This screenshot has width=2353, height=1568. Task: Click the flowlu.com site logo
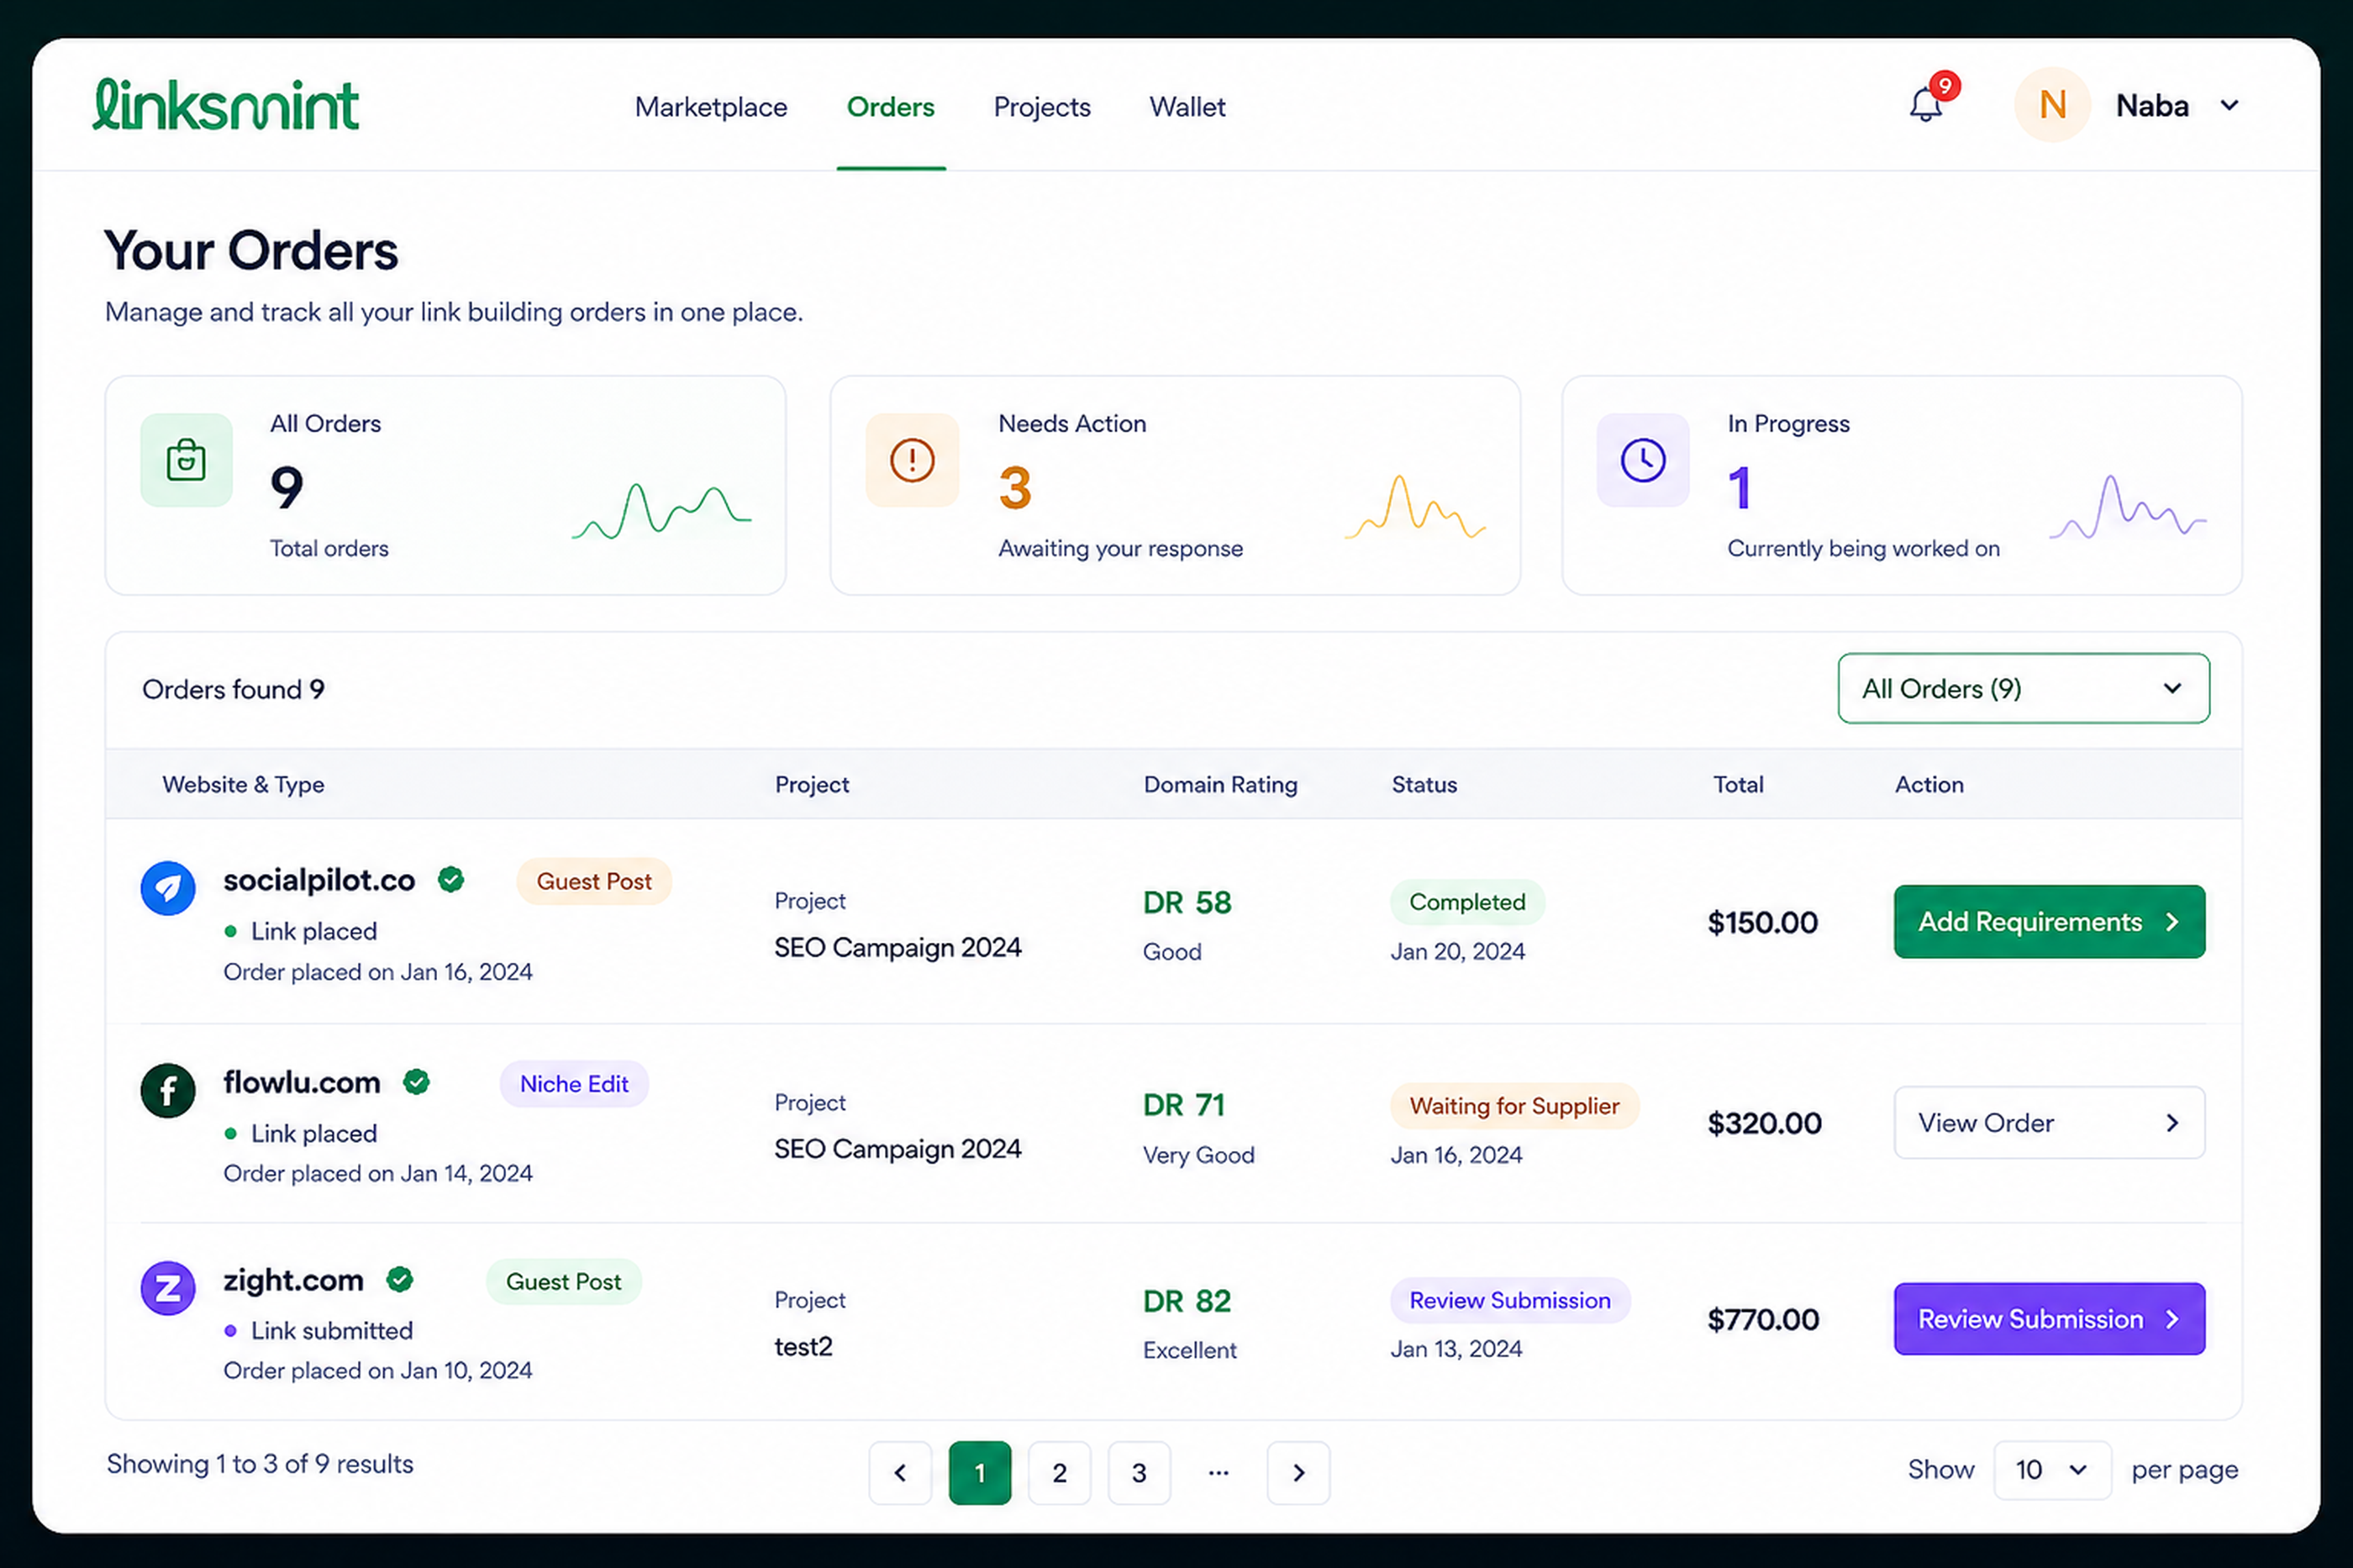tap(168, 1090)
